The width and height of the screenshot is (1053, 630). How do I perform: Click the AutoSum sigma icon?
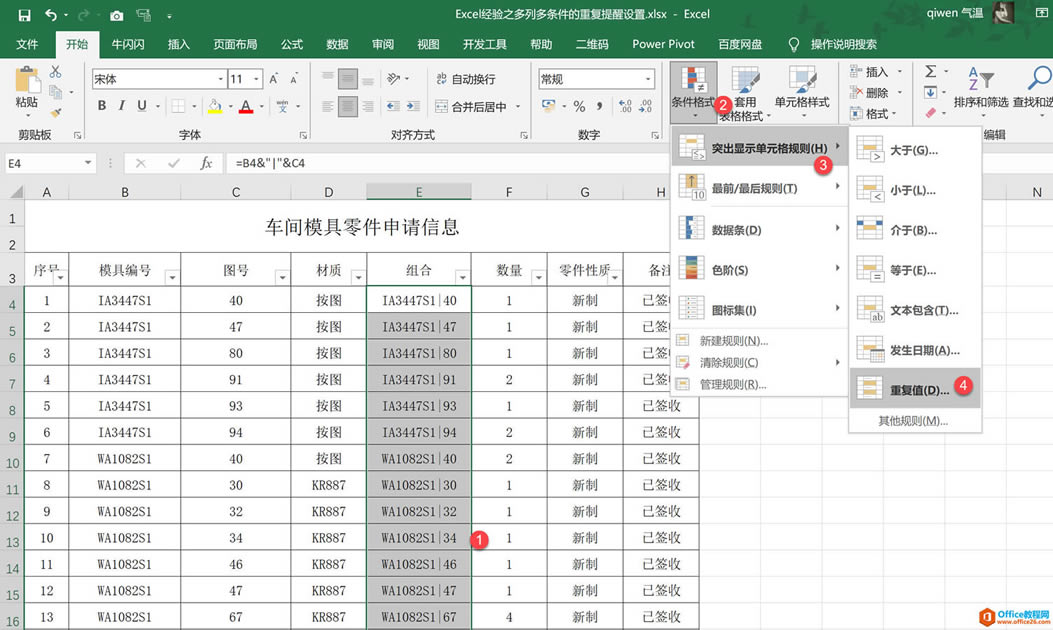pos(931,71)
